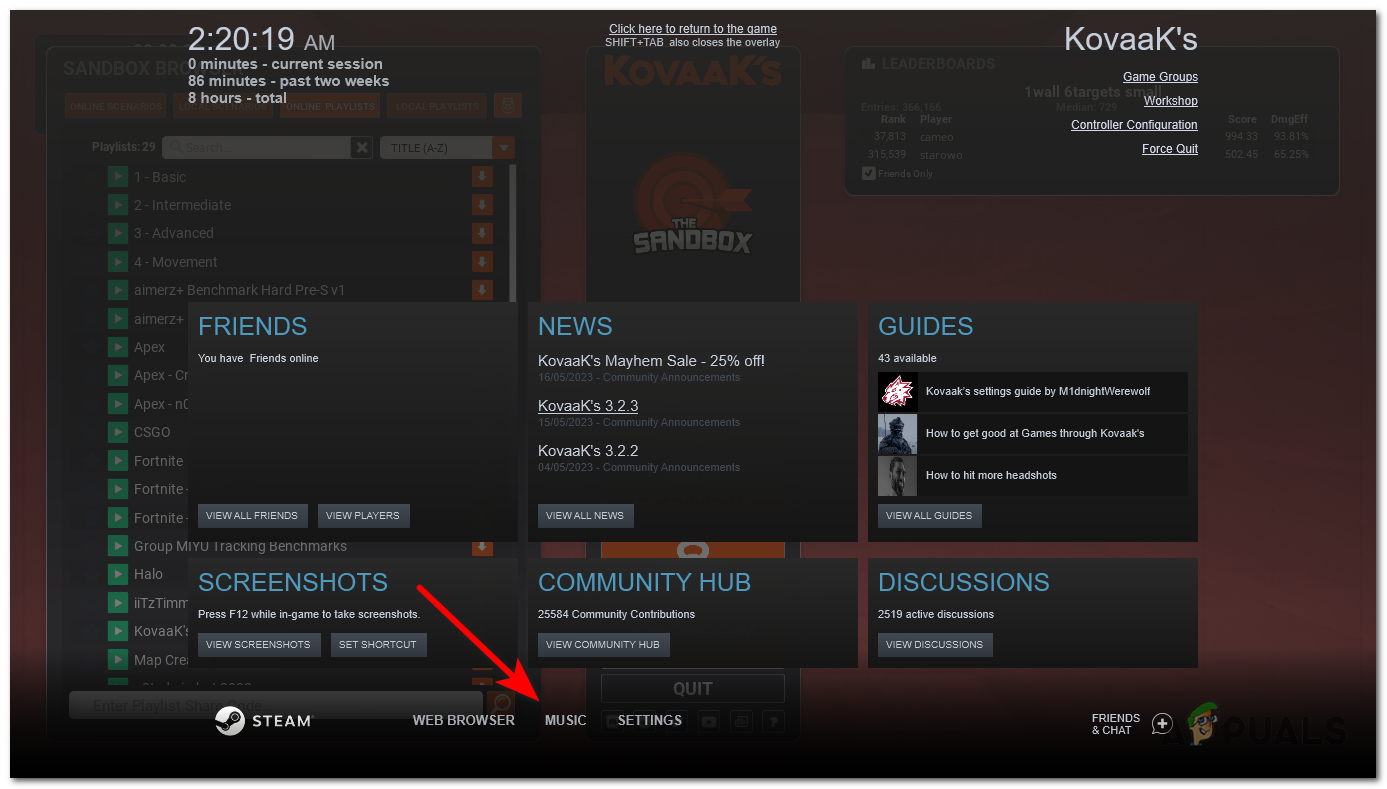Click the screenshots icon next to the YouTube icon
This screenshot has width=1387, height=789.
coord(741,721)
